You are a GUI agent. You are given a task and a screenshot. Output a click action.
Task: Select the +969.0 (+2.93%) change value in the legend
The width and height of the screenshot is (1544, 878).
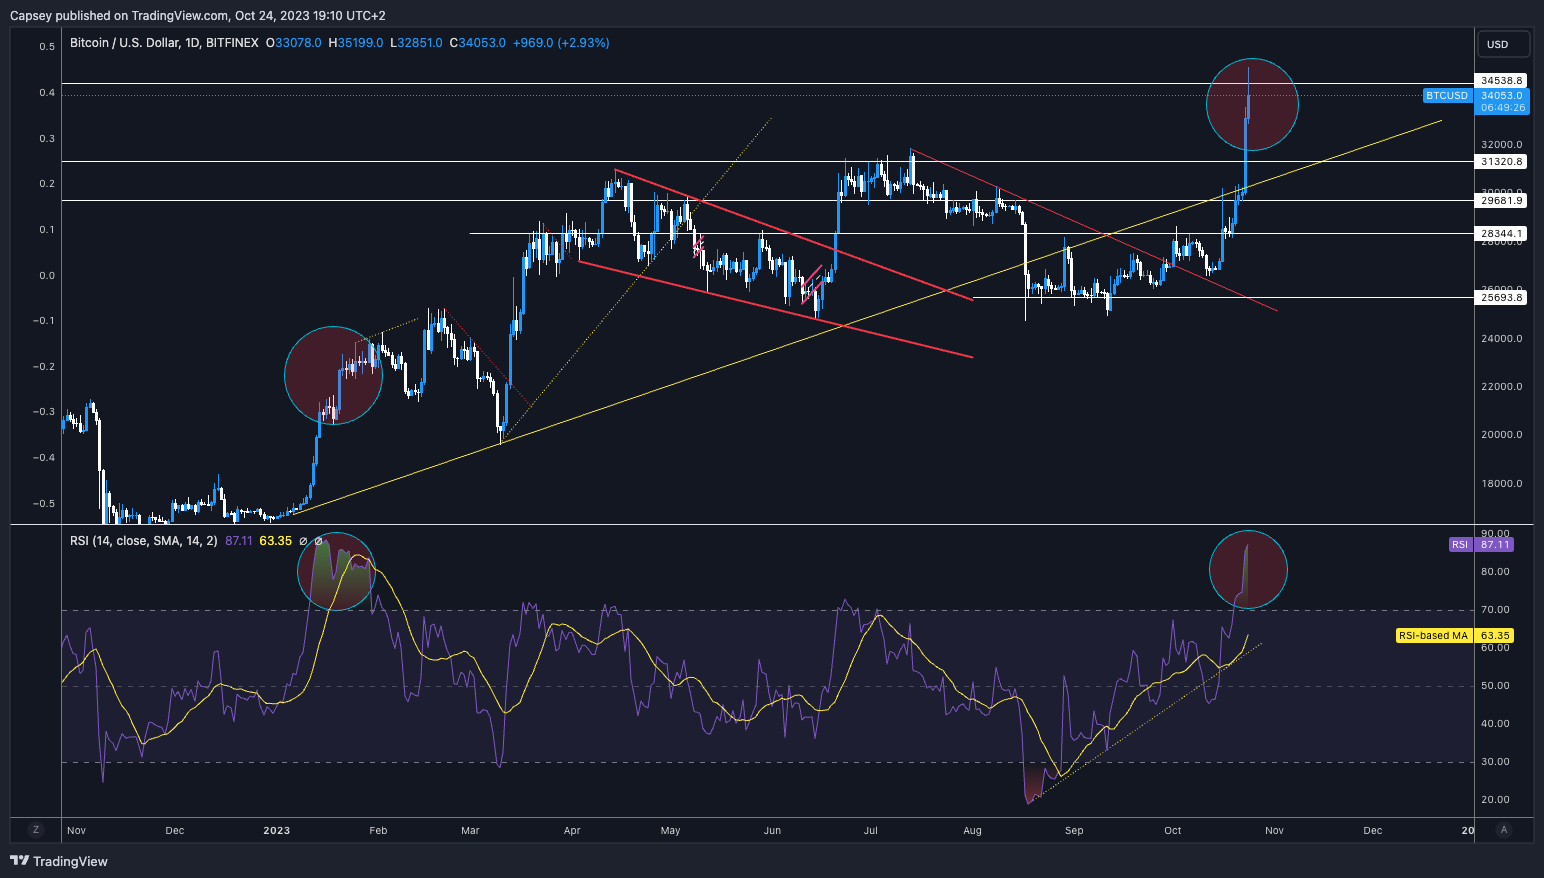click(x=561, y=43)
